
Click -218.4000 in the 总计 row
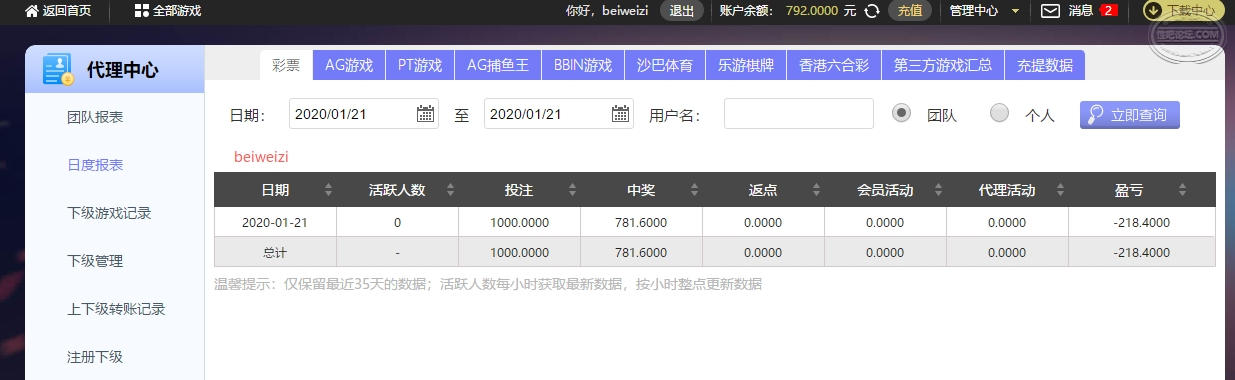1141,253
